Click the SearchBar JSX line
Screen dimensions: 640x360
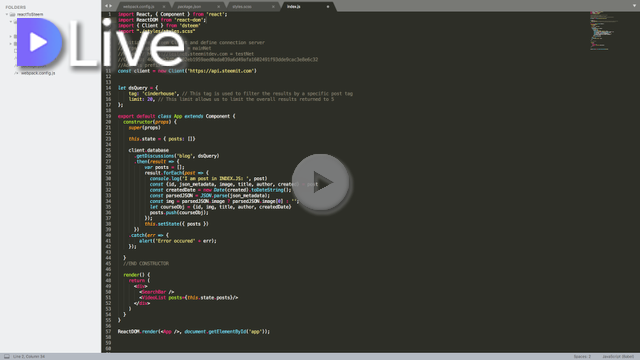[157, 292]
